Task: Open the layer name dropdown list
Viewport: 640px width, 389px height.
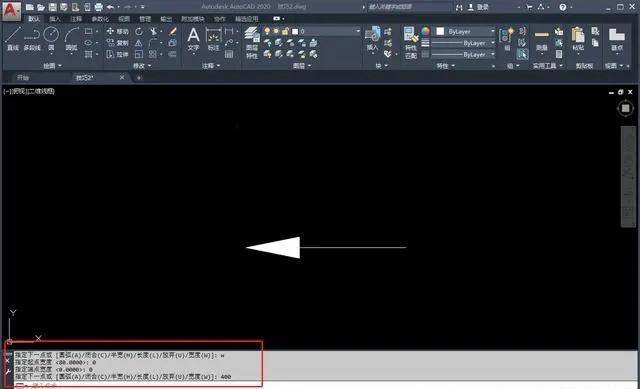Action: (326, 31)
